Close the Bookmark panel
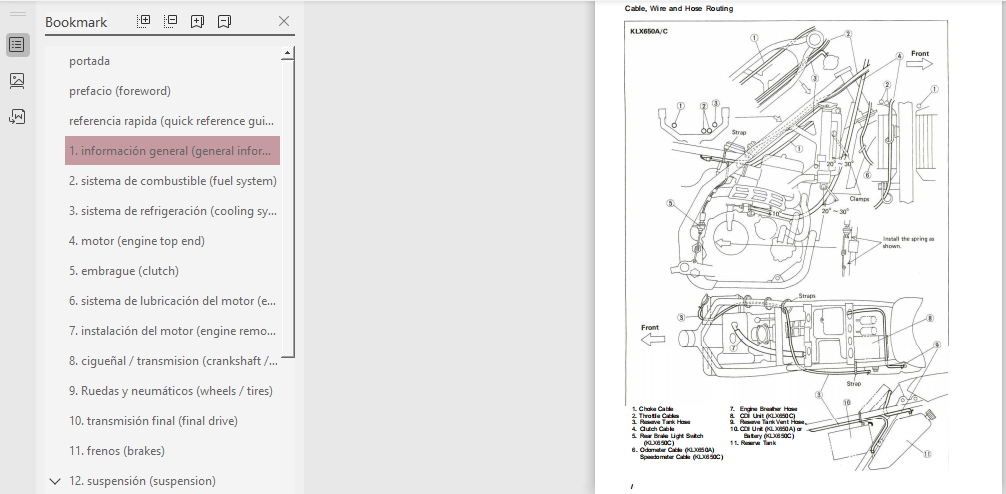The image size is (1006, 494). click(284, 21)
